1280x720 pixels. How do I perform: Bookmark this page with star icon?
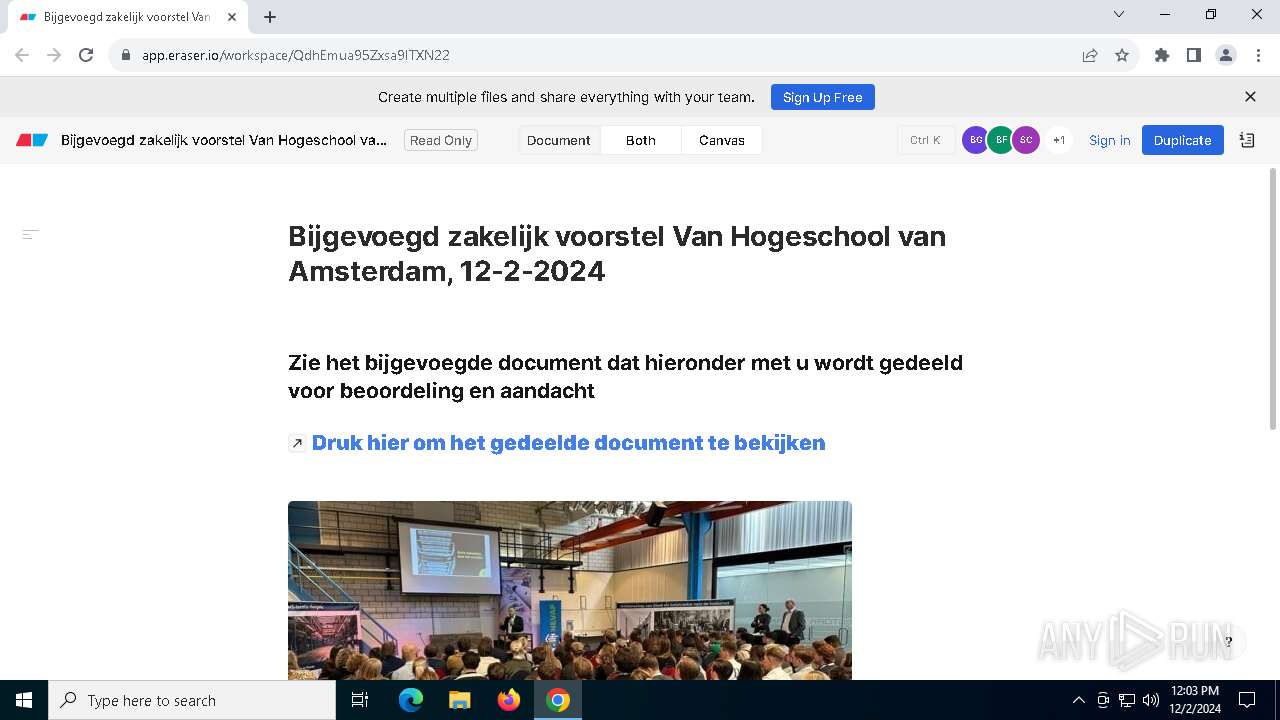pos(1122,55)
